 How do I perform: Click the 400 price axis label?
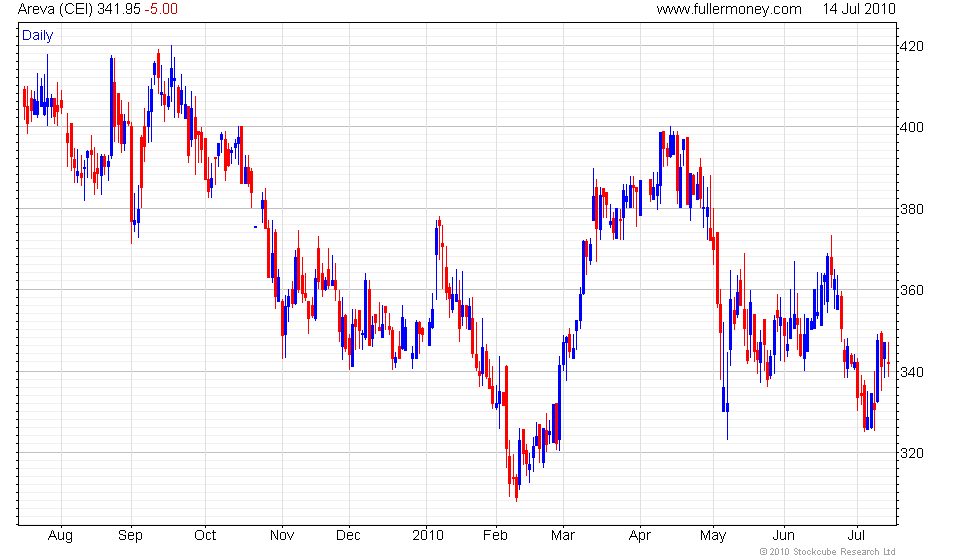click(x=911, y=128)
